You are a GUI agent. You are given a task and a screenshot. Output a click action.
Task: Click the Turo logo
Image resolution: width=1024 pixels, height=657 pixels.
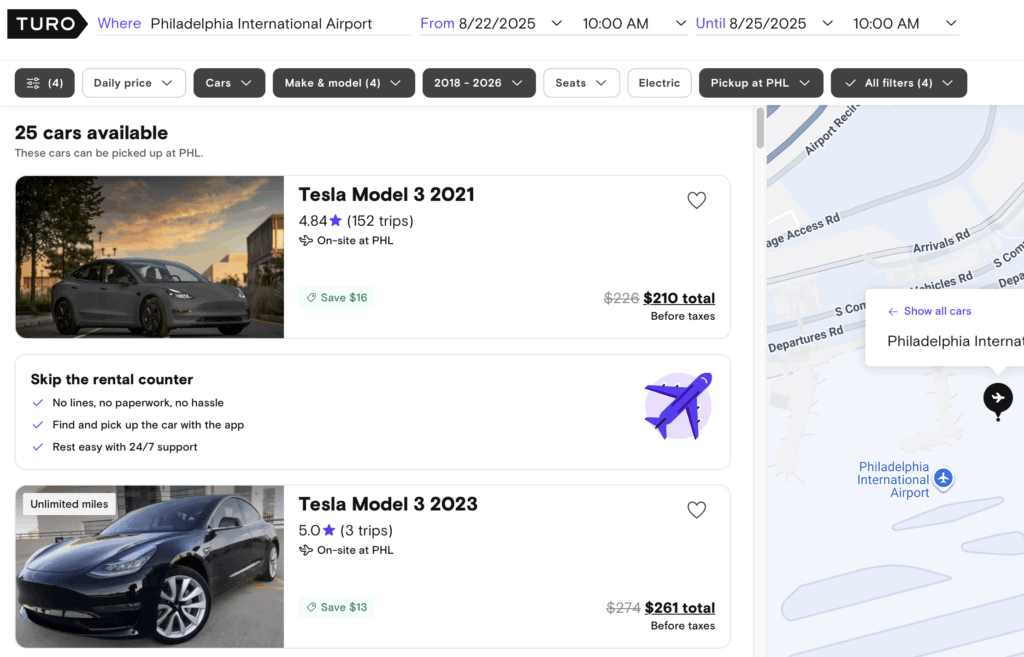tap(47, 24)
